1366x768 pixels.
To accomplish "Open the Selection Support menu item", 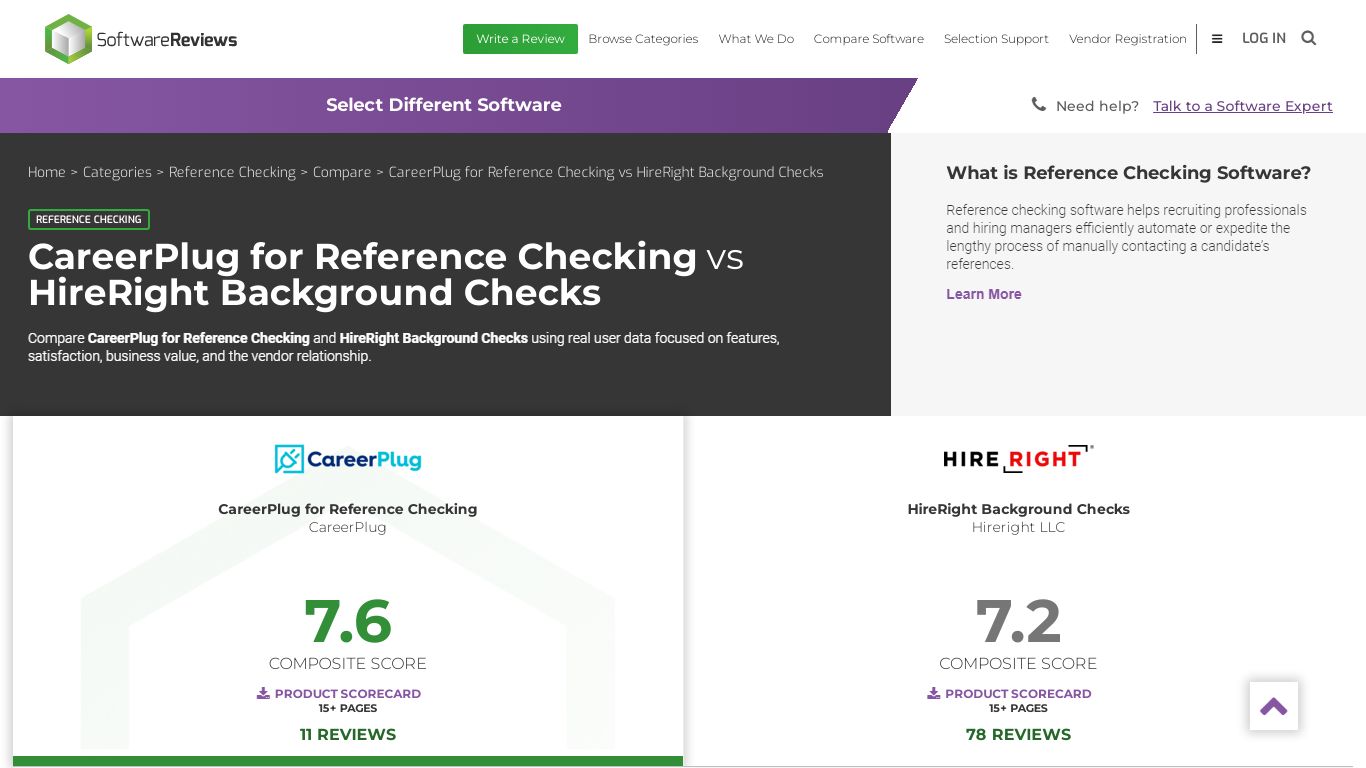I will [x=996, y=39].
